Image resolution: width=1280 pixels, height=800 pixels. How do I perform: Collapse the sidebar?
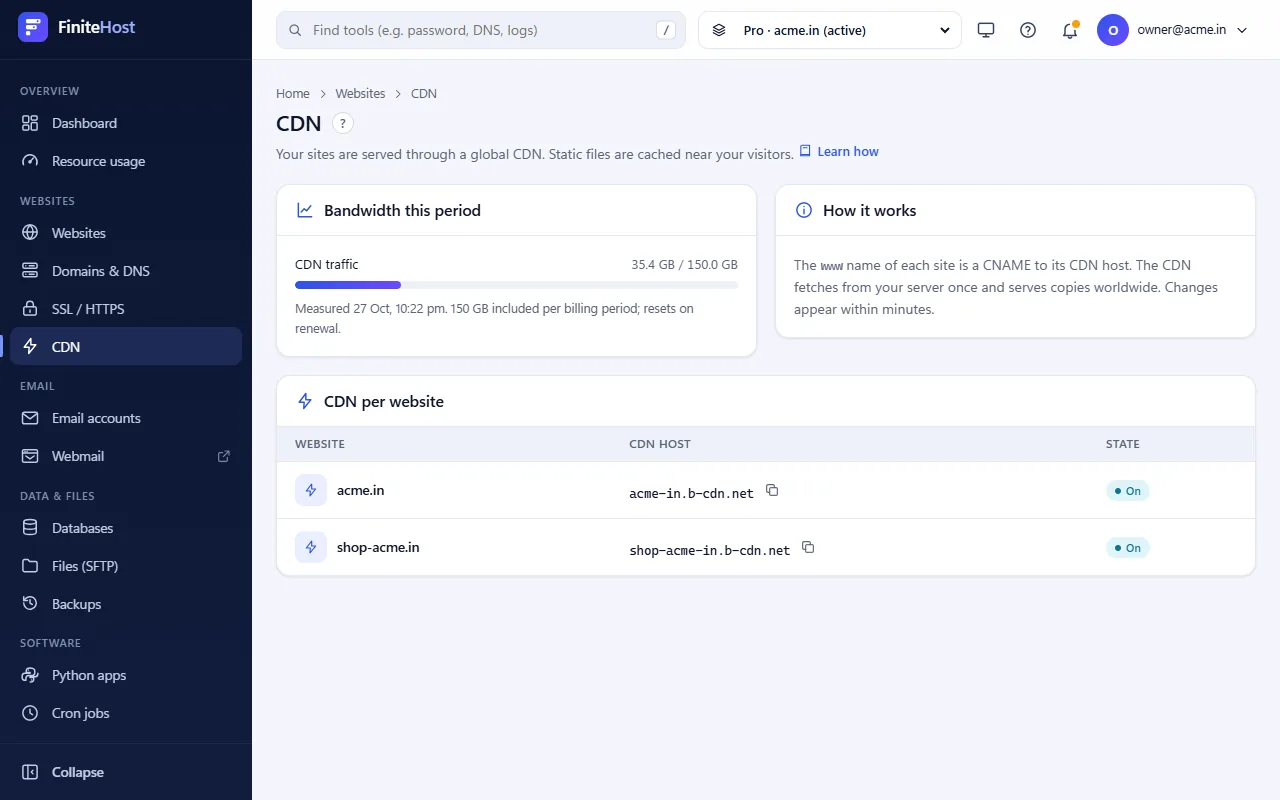pyautogui.click(x=126, y=772)
